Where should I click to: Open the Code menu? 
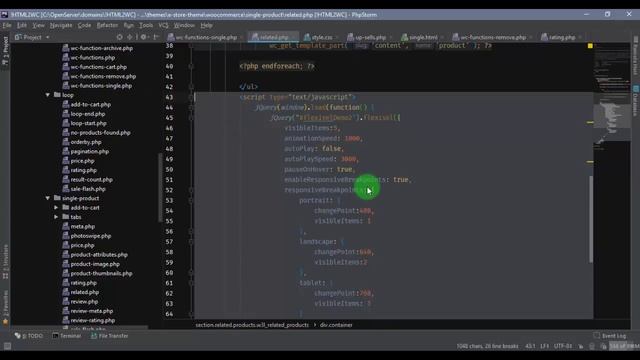(84, 25)
